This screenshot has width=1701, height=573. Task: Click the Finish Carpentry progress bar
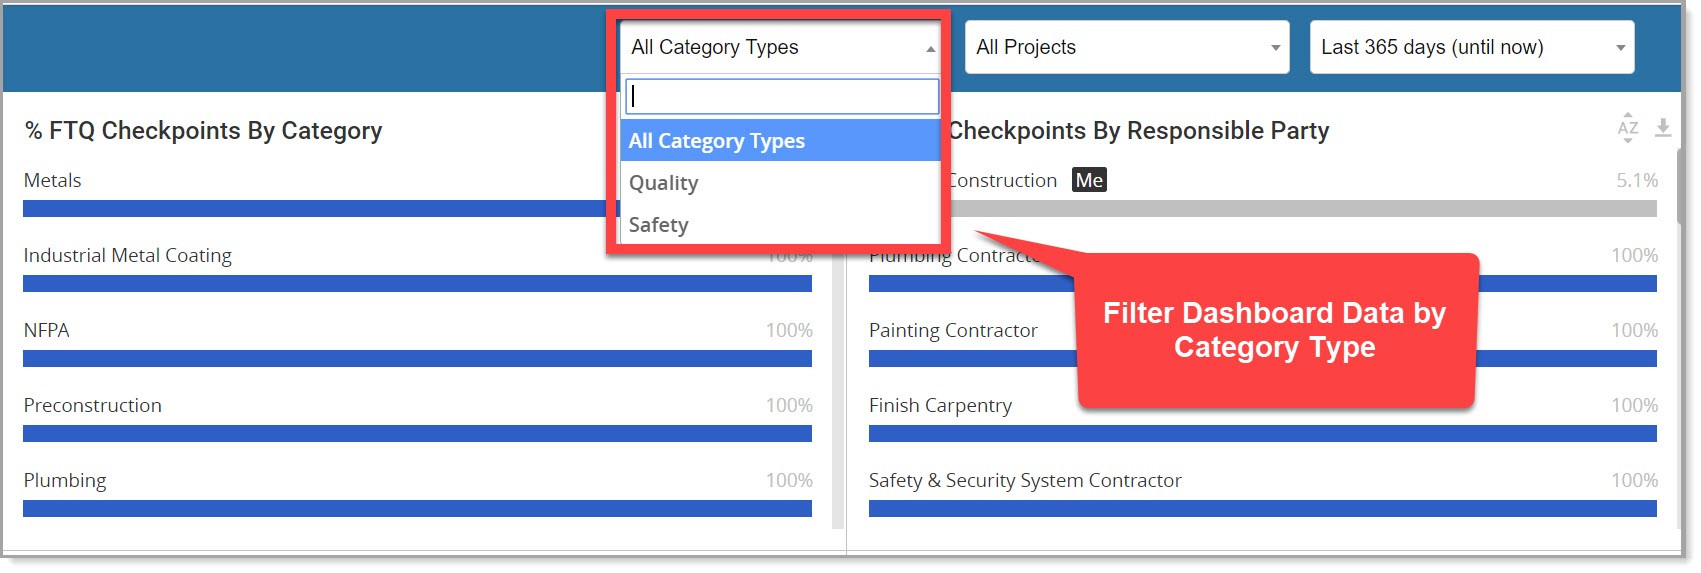tap(1263, 433)
